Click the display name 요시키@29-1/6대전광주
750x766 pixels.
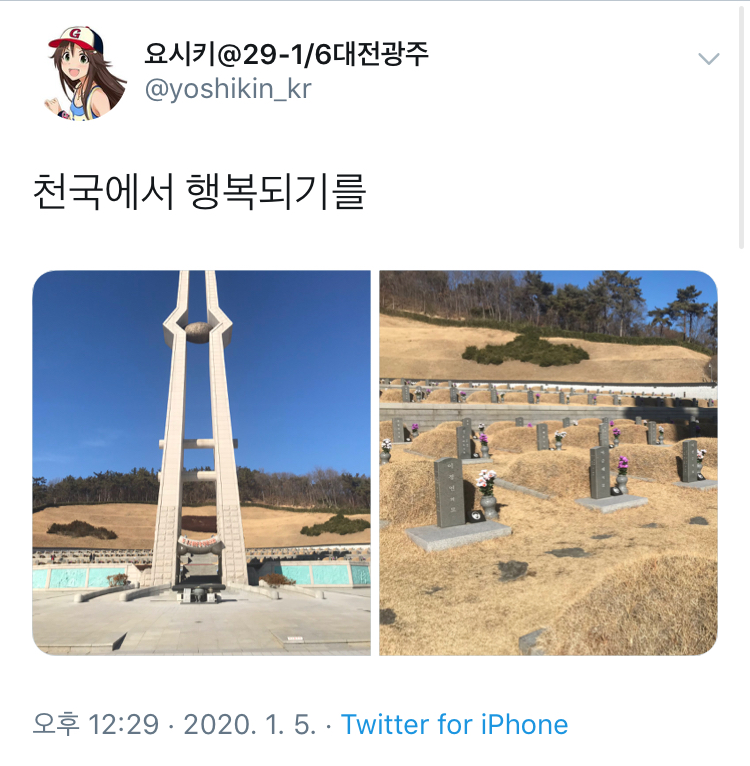286,53
